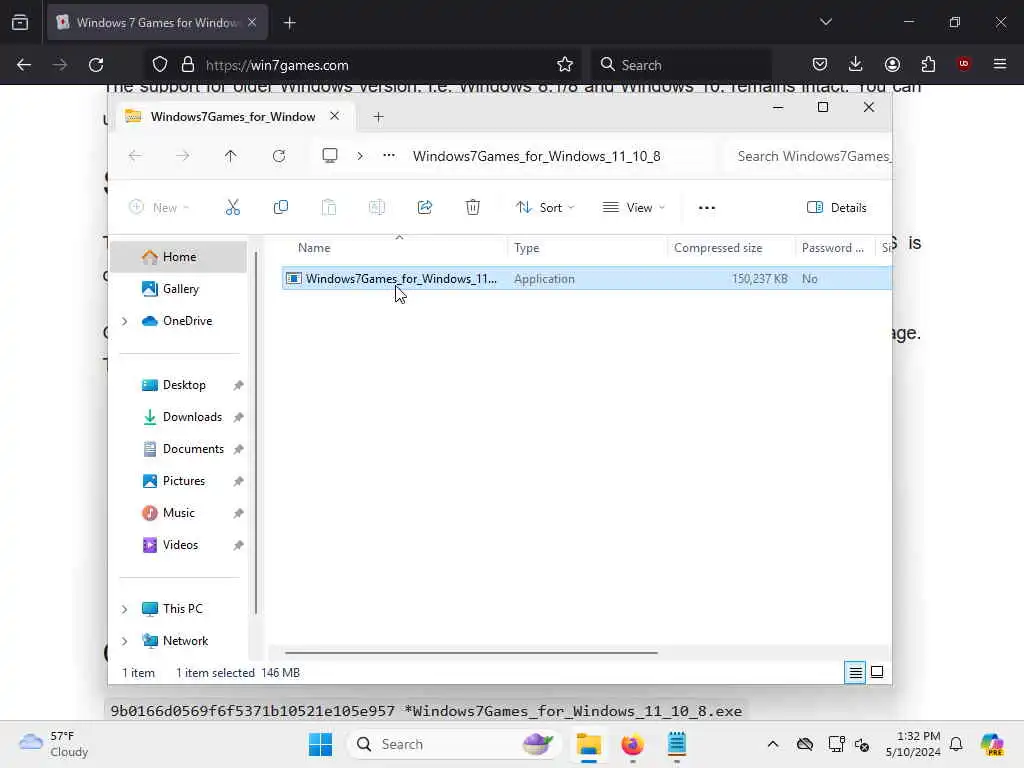The width and height of the screenshot is (1024, 768).
Task: Click the Cut scissors icon in Explorer toolbar
Action: (232, 208)
